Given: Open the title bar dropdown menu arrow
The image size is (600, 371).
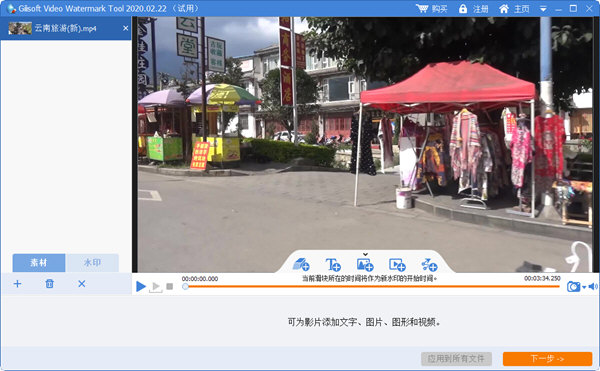Looking at the screenshot, I should [x=543, y=9].
